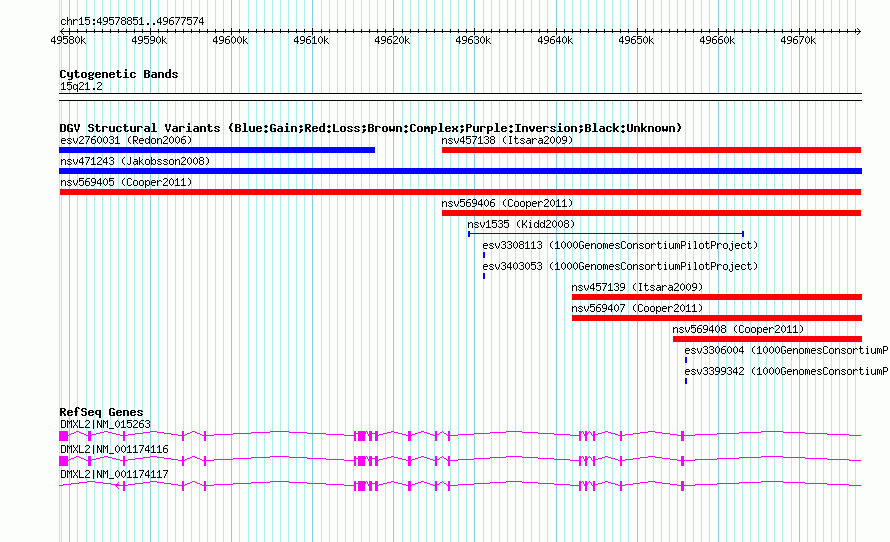This screenshot has height=542, width=890.
Task: Click the esv3308113 small blue variant marker
Action: coord(484,255)
